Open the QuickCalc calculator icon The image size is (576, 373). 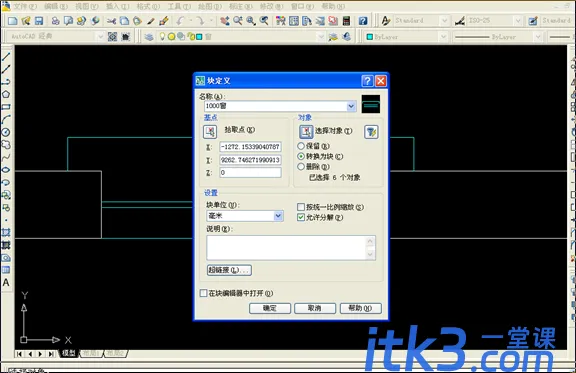click(346, 21)
